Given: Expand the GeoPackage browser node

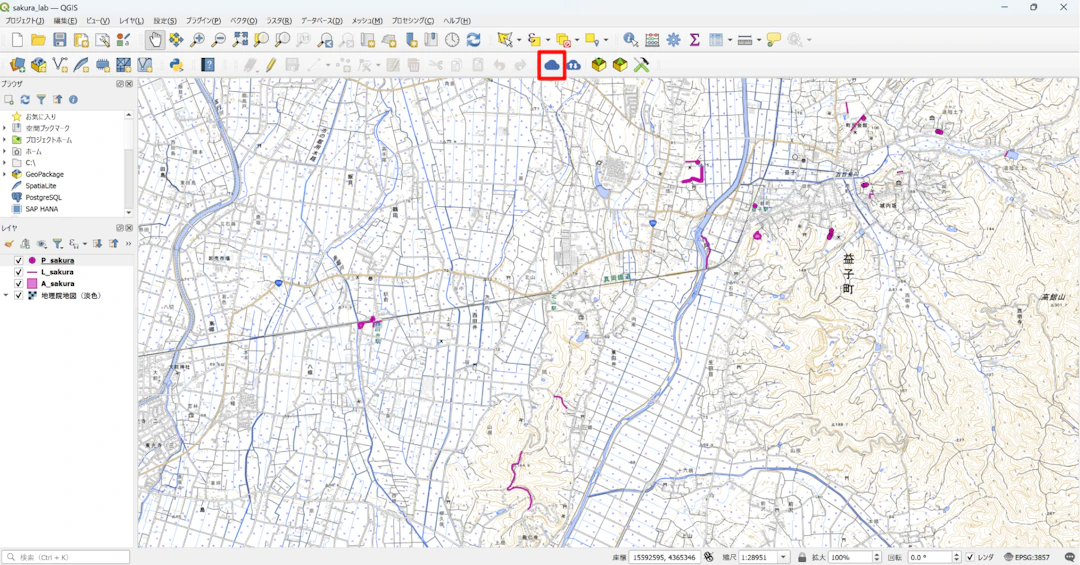Looking at the screenshot, I should [5, 174].
